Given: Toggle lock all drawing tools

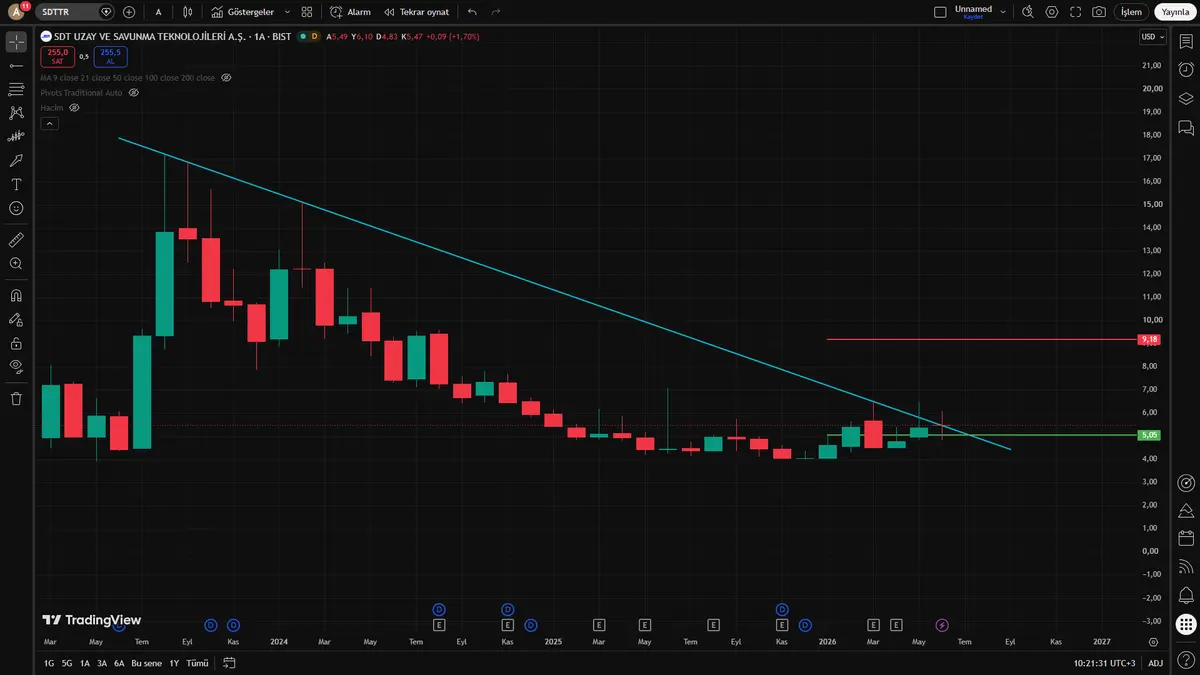Looking at the screenshot, I should (16, 343).
